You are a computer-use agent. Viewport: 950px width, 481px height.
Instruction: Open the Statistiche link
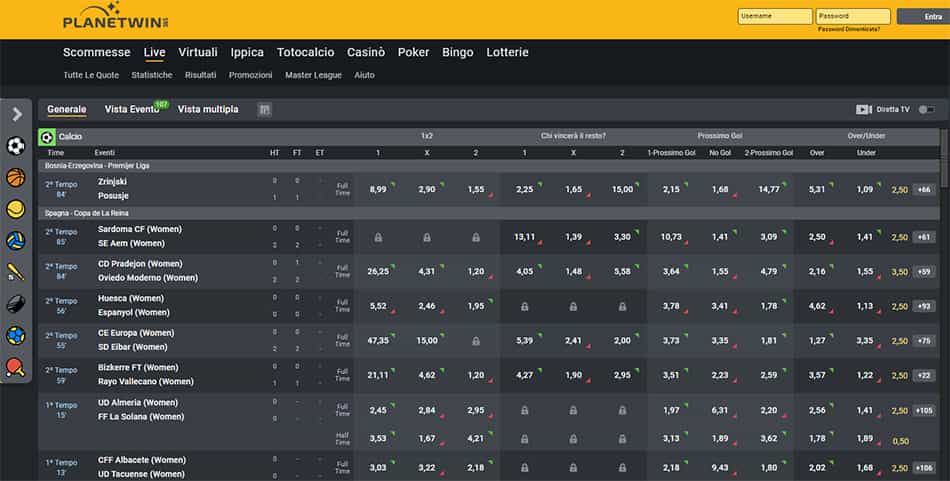coord(151,75)
